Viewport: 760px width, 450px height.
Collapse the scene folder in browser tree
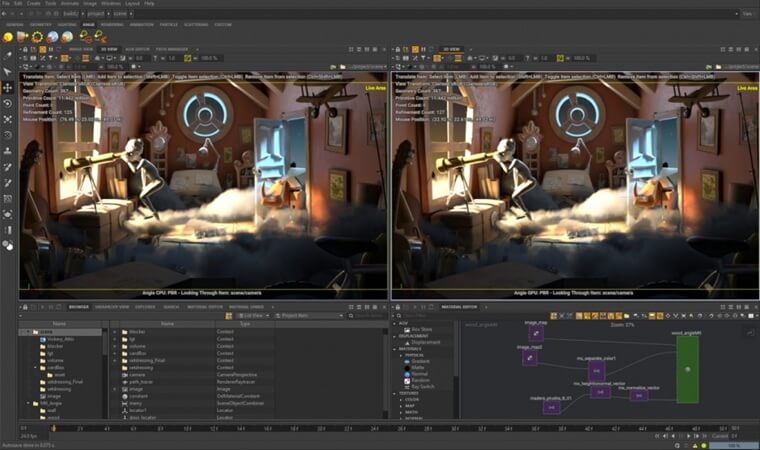point(28,332)
